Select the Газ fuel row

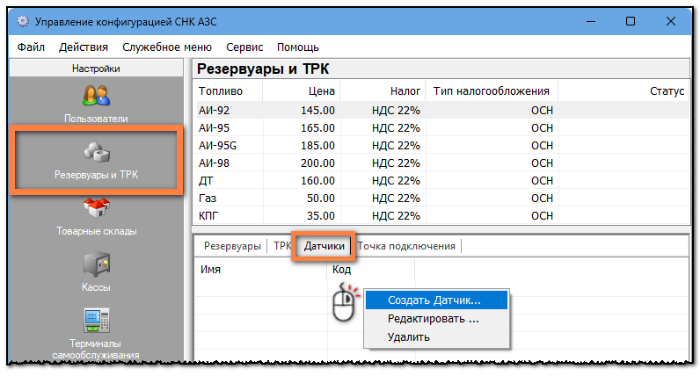(x=442, y=198)
